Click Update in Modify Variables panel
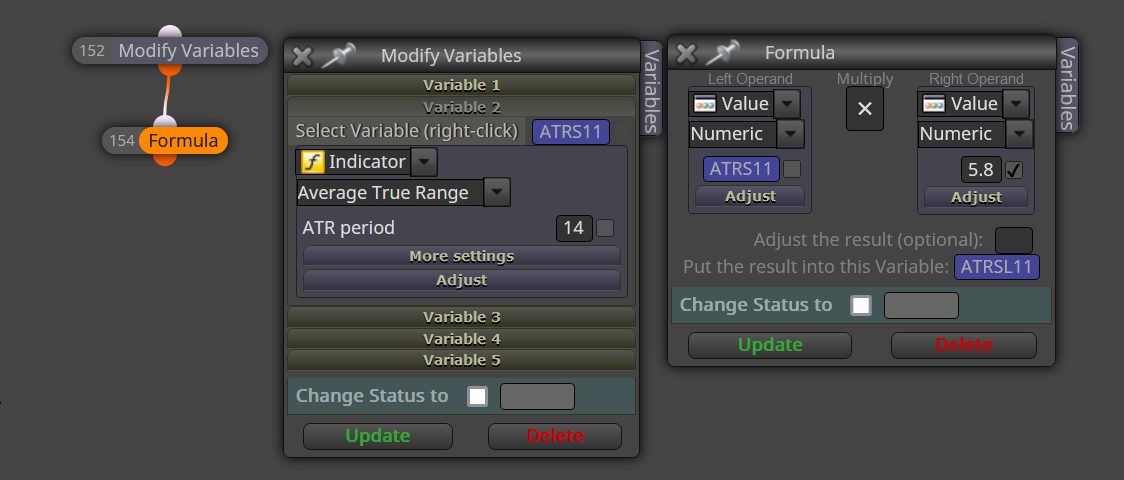1124x480 pixels. point(378,436)
